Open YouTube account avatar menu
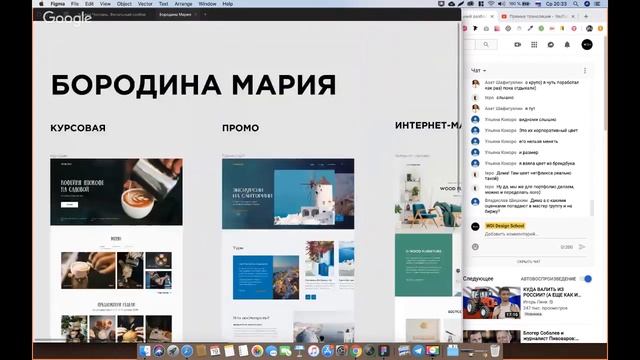The image size is (640, 360). click(x=587, y=44)
